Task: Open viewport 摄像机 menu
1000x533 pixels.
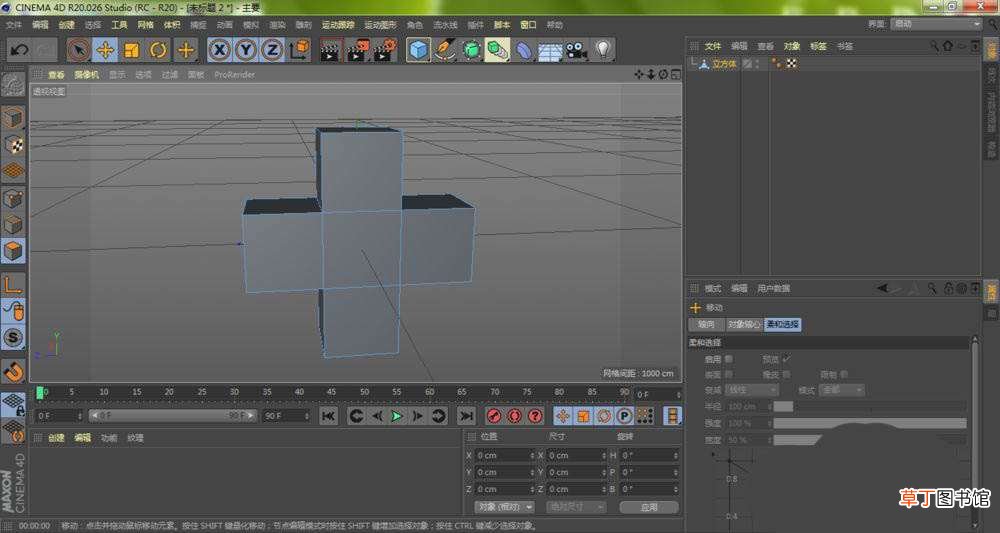Action: (x=87, y=75)
